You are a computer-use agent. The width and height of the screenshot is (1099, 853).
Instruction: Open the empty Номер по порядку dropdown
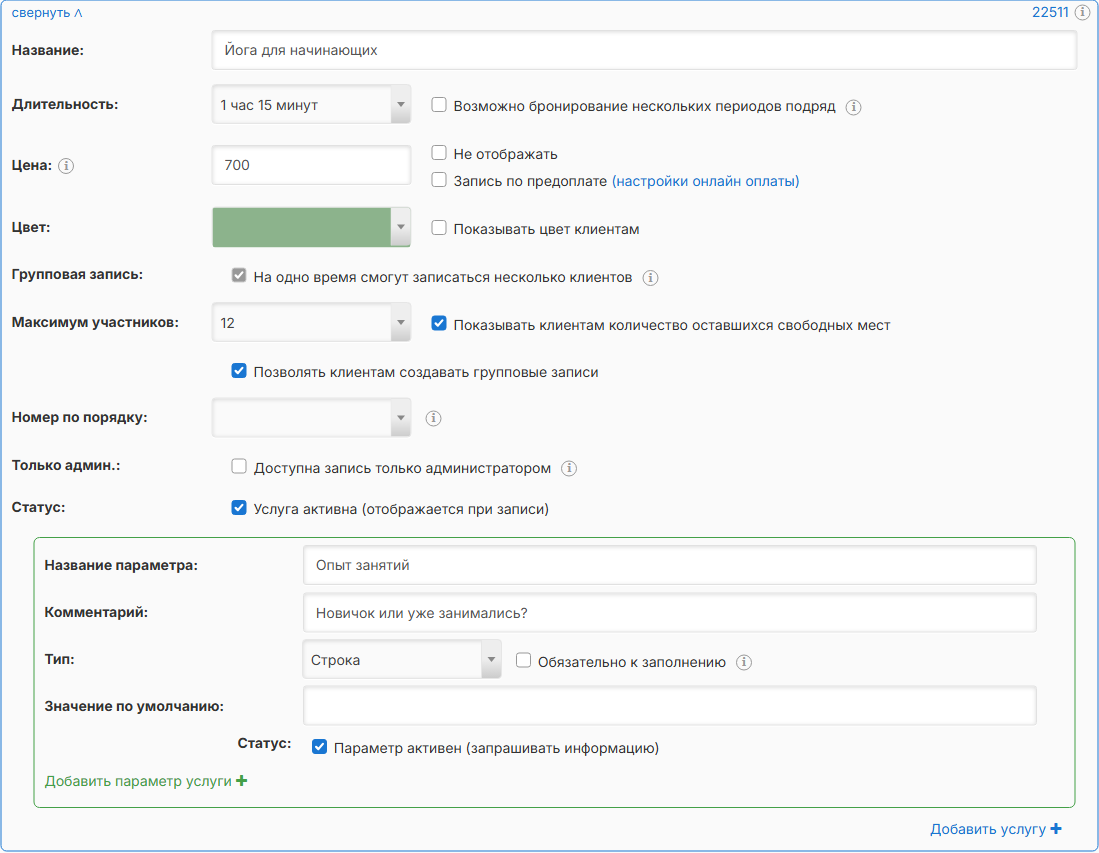point(311,418)
